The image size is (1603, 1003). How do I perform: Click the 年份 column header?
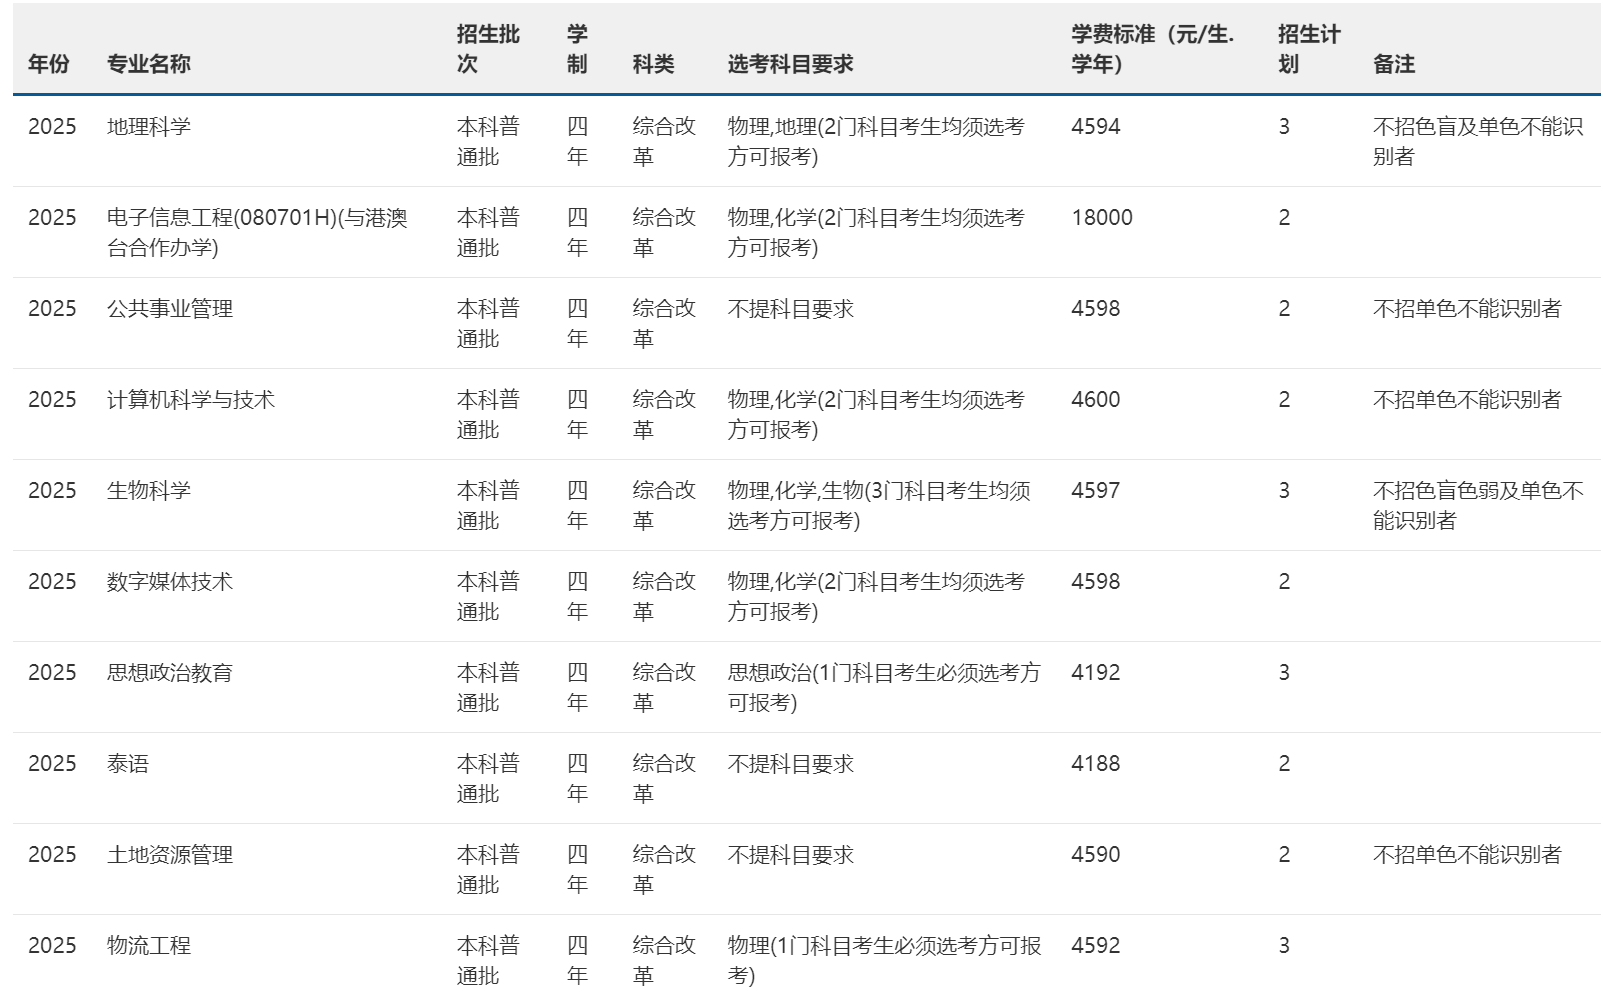[48, 64]
